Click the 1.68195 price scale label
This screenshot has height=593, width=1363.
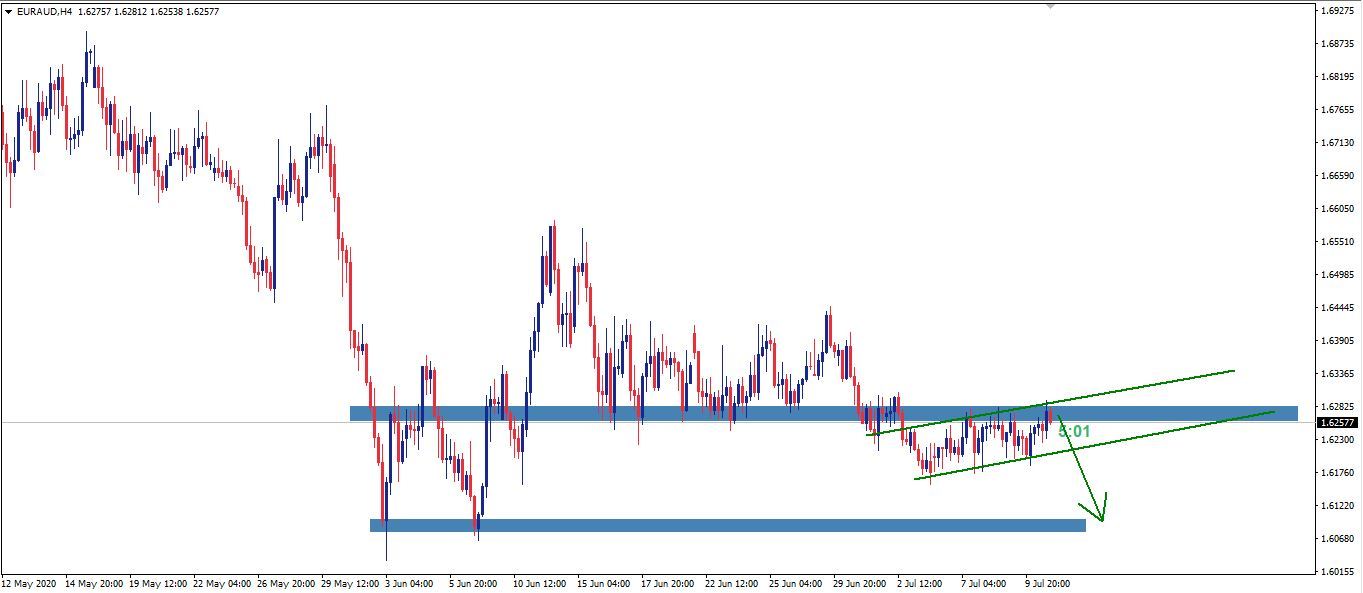[x=1337, y=77]
